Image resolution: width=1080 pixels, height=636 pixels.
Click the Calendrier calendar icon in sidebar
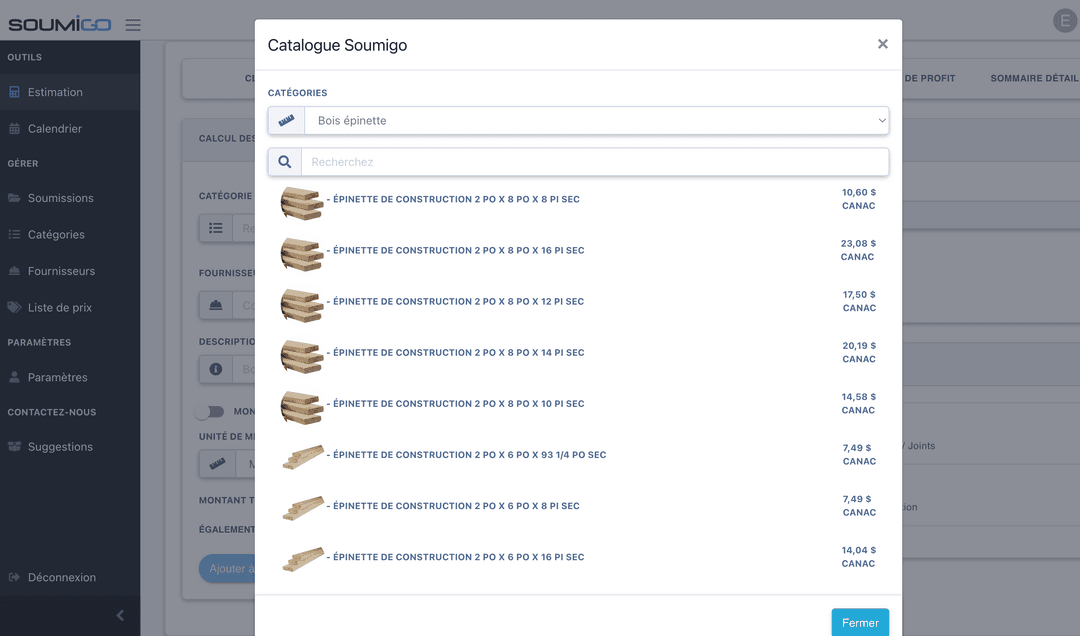(x=14, y=129)
